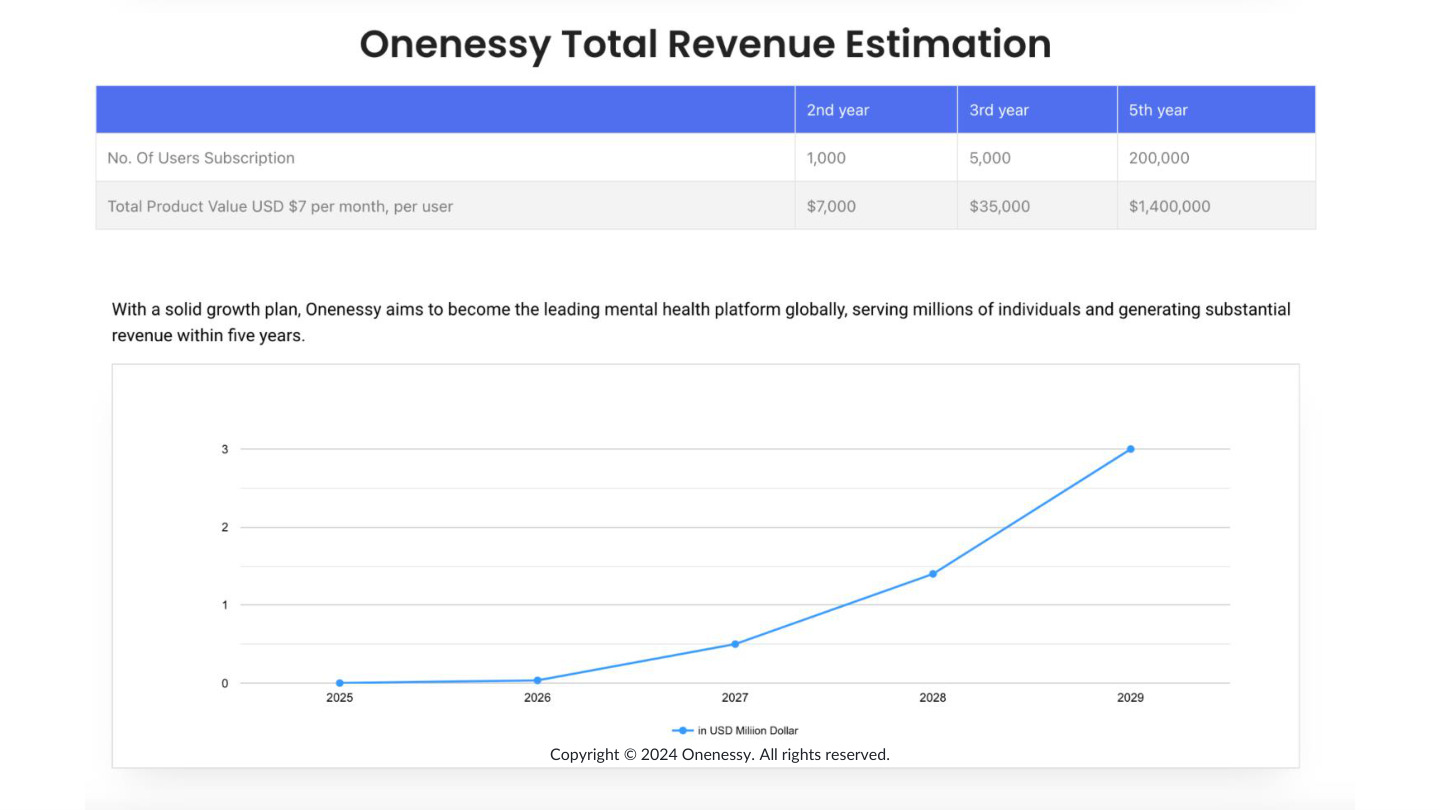This screenshot has width=1440, height=810.
Task: Click the y-axis label '3'
Action: click(225, 450)
